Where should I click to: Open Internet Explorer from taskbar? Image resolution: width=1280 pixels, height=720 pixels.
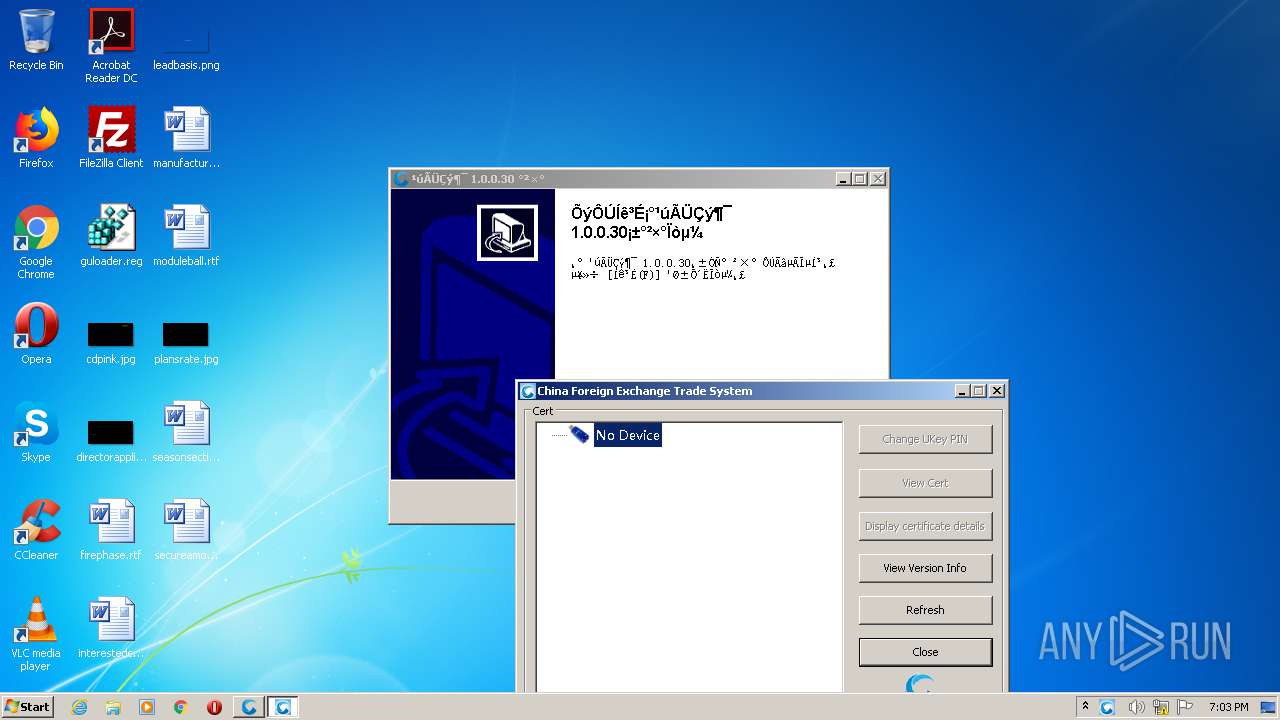point(79,707)
